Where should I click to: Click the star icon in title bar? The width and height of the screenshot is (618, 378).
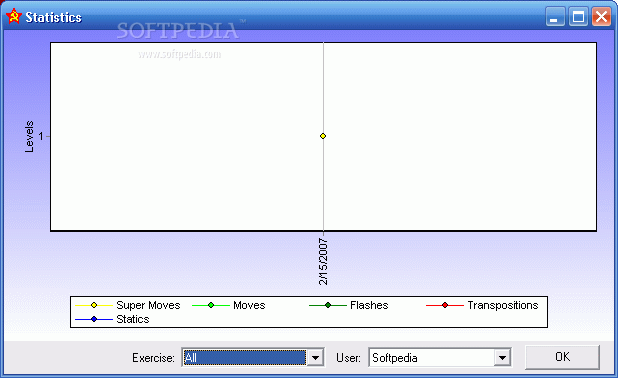[x=14, y=17]
